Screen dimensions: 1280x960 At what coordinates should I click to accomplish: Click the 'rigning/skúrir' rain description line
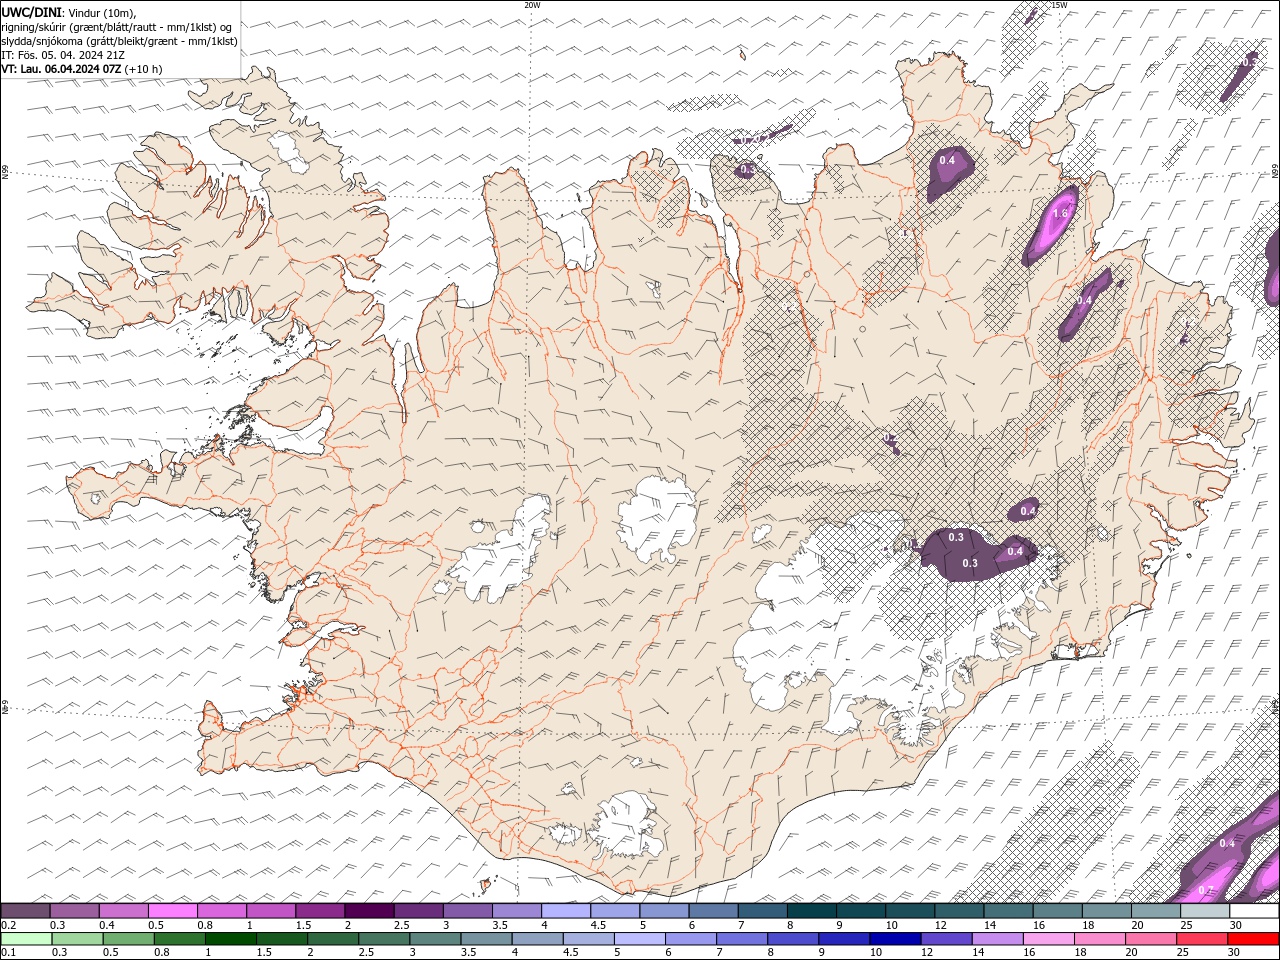pyautogui.click(x=116, y=26)
